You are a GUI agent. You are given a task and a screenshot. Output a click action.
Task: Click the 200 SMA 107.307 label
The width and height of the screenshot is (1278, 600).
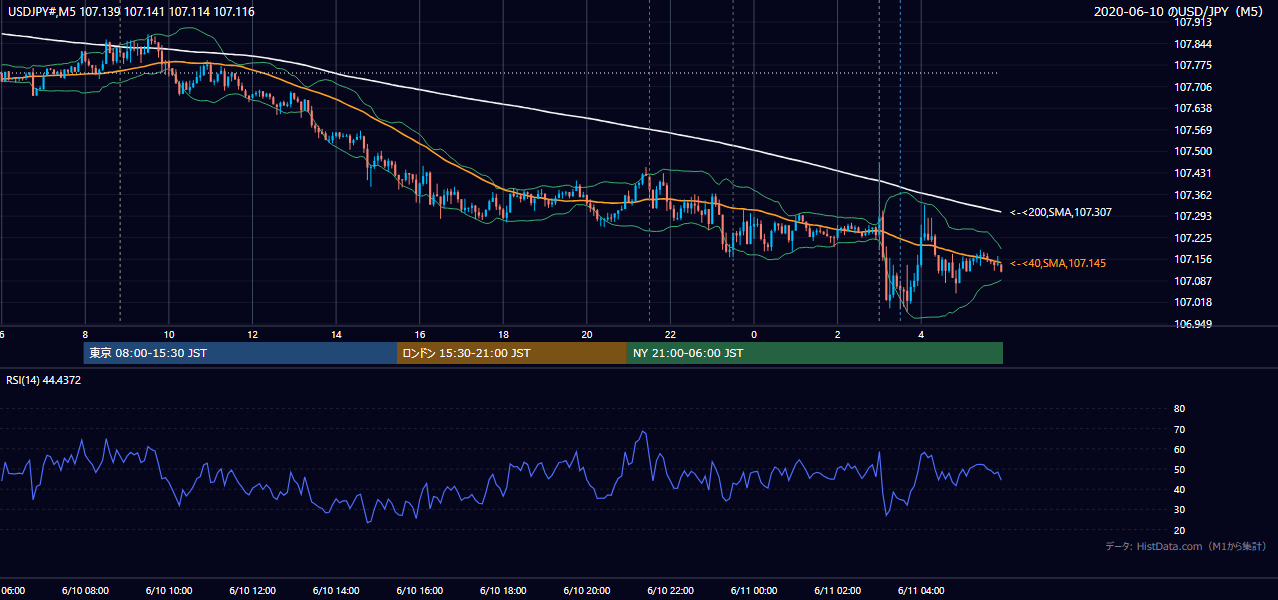pyautogui.click(x=1061, y=212)
